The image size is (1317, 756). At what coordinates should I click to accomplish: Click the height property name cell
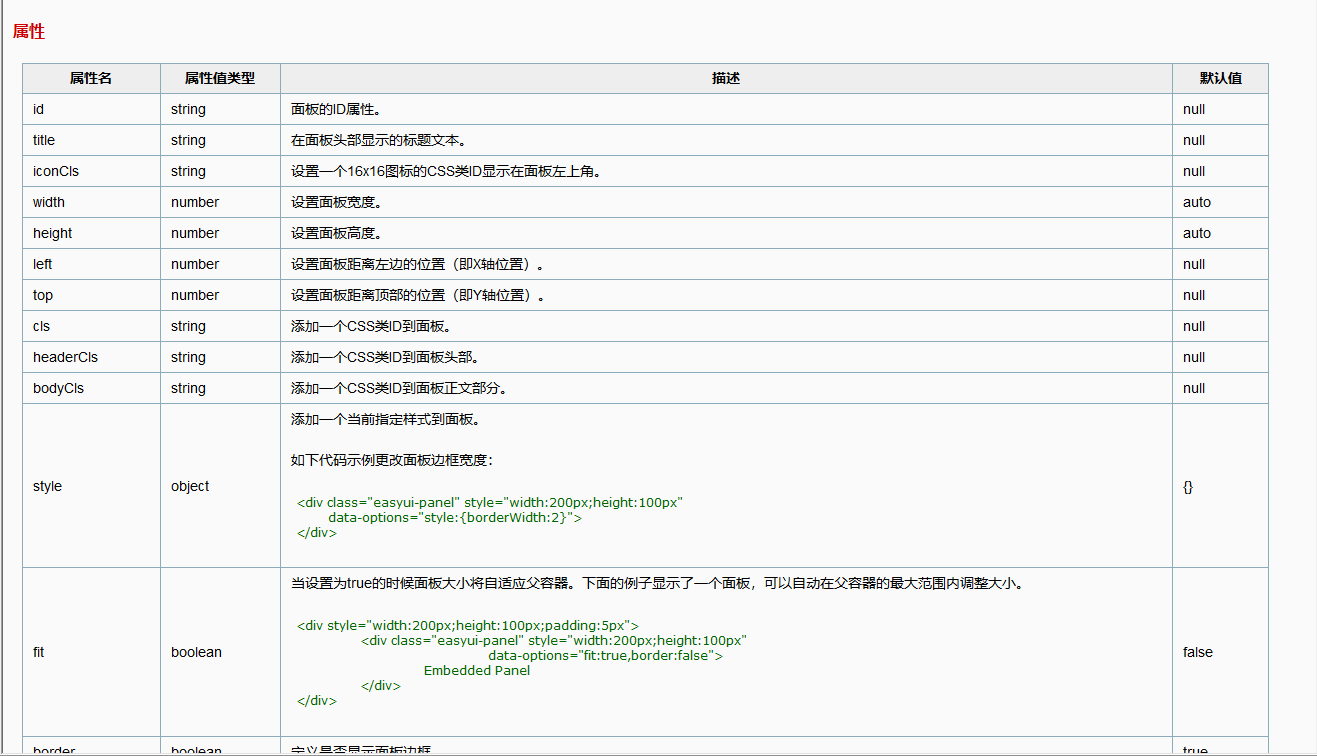(x=51, y=233)
